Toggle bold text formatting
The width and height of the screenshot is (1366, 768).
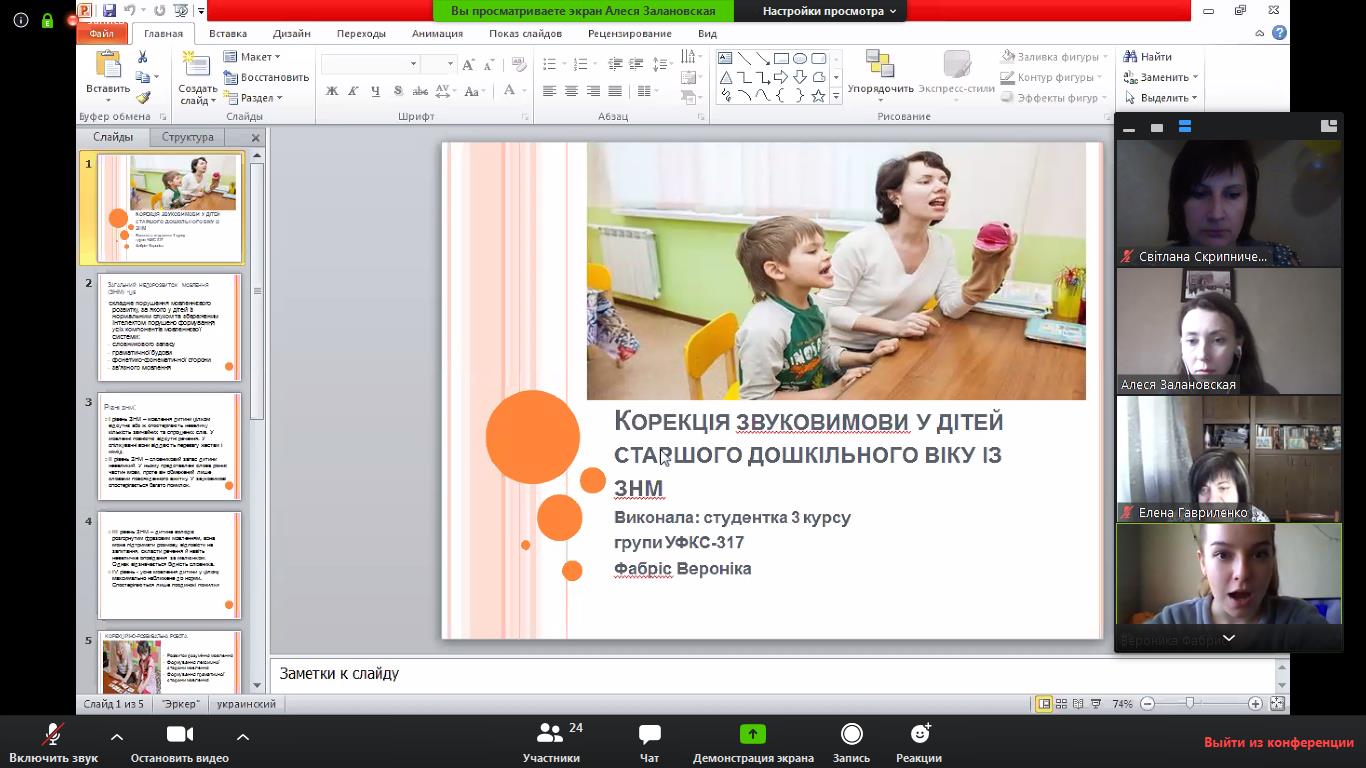pos(332,91)
